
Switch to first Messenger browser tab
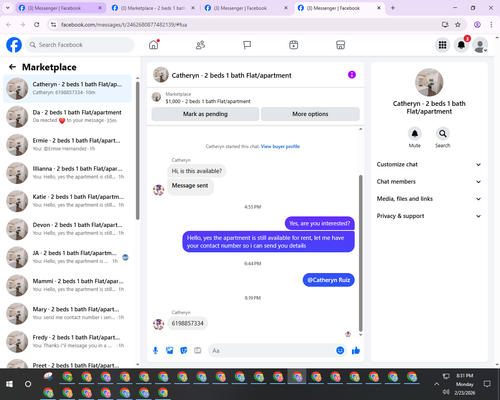61,8
